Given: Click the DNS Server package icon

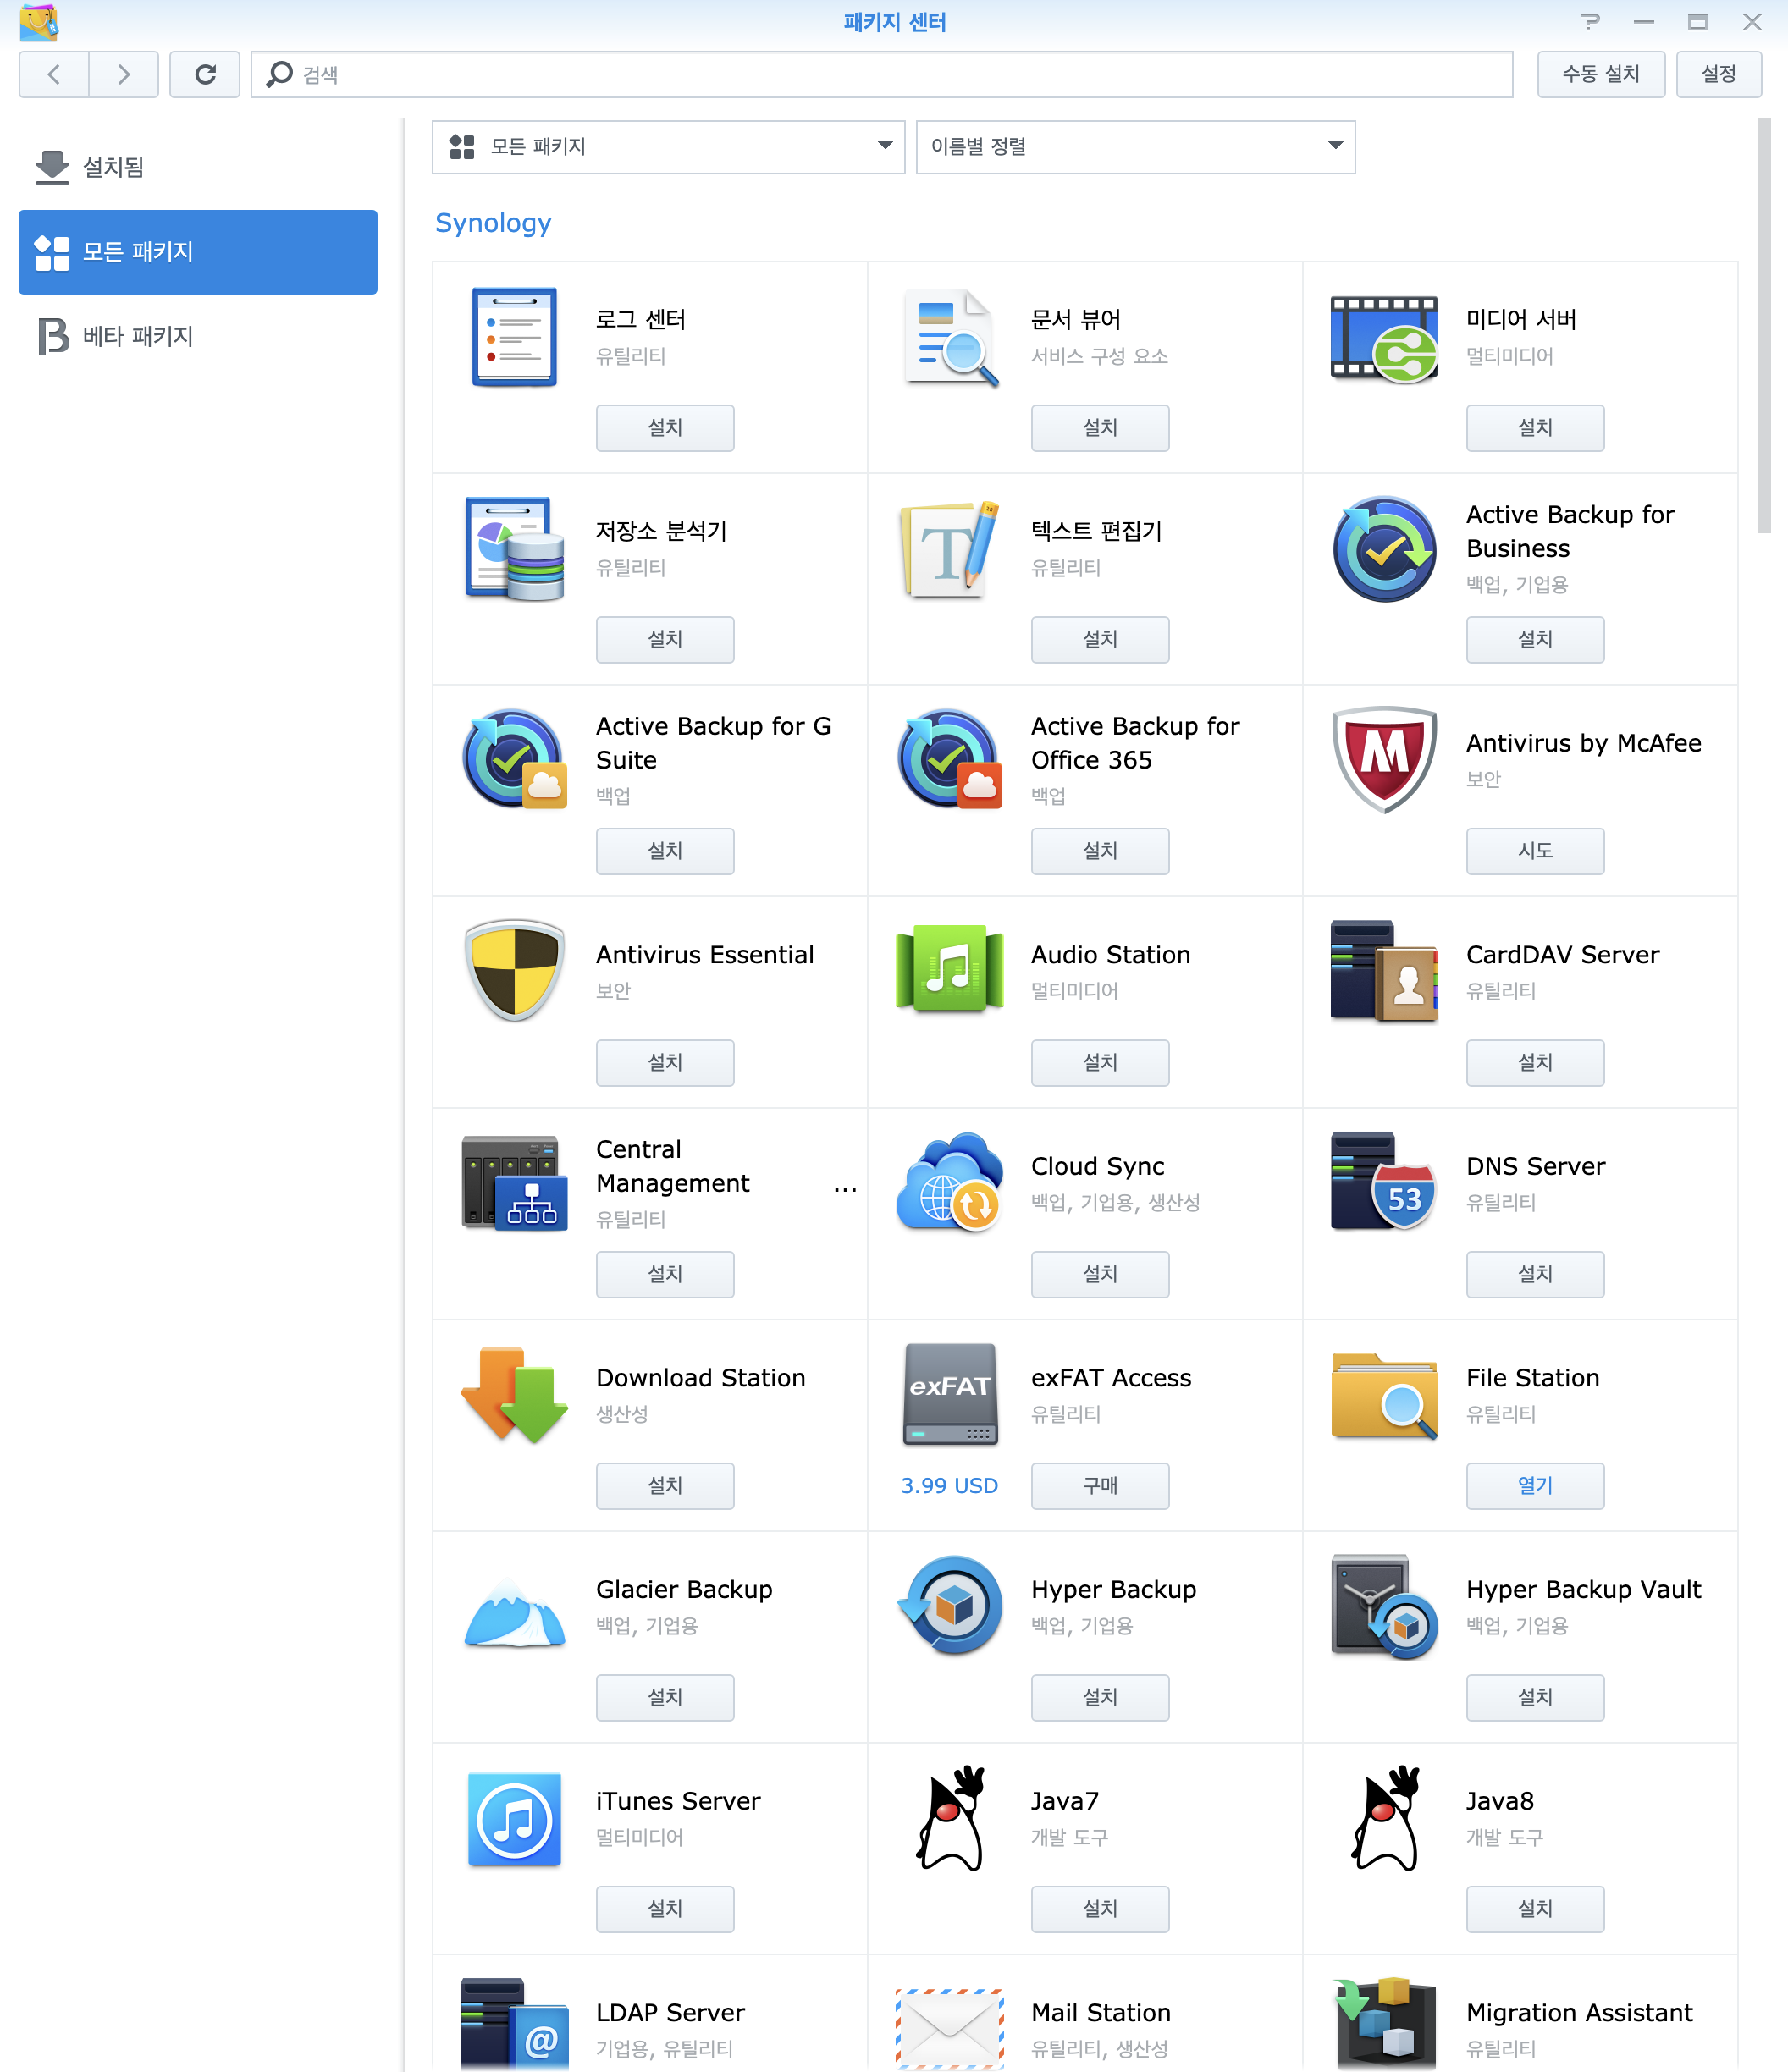Looking at the screenshot, I should pos(1384,1183).
